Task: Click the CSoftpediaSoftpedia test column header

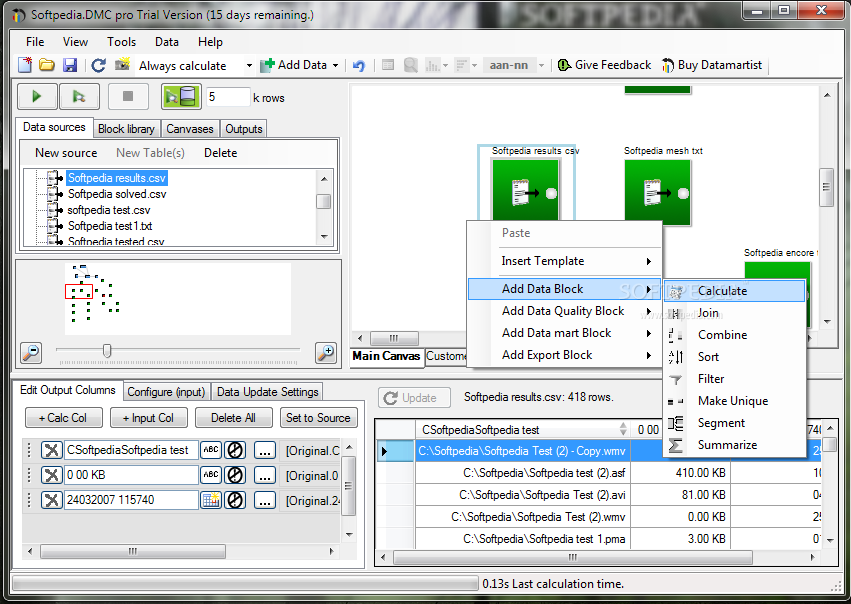Action: (x=523, y=430)
